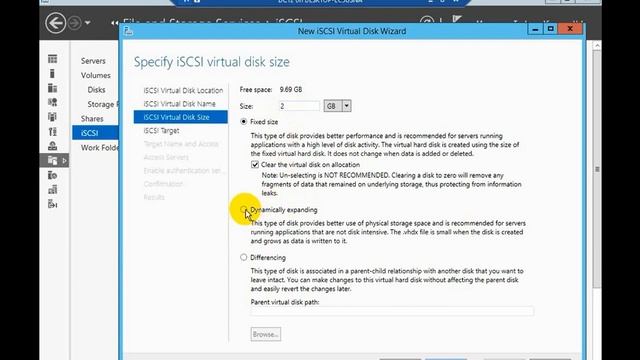The width and height of the screenshot is (640, 360).
Task: Select the highlighted File and Storage Services icon
Action: tap(52, 160)
